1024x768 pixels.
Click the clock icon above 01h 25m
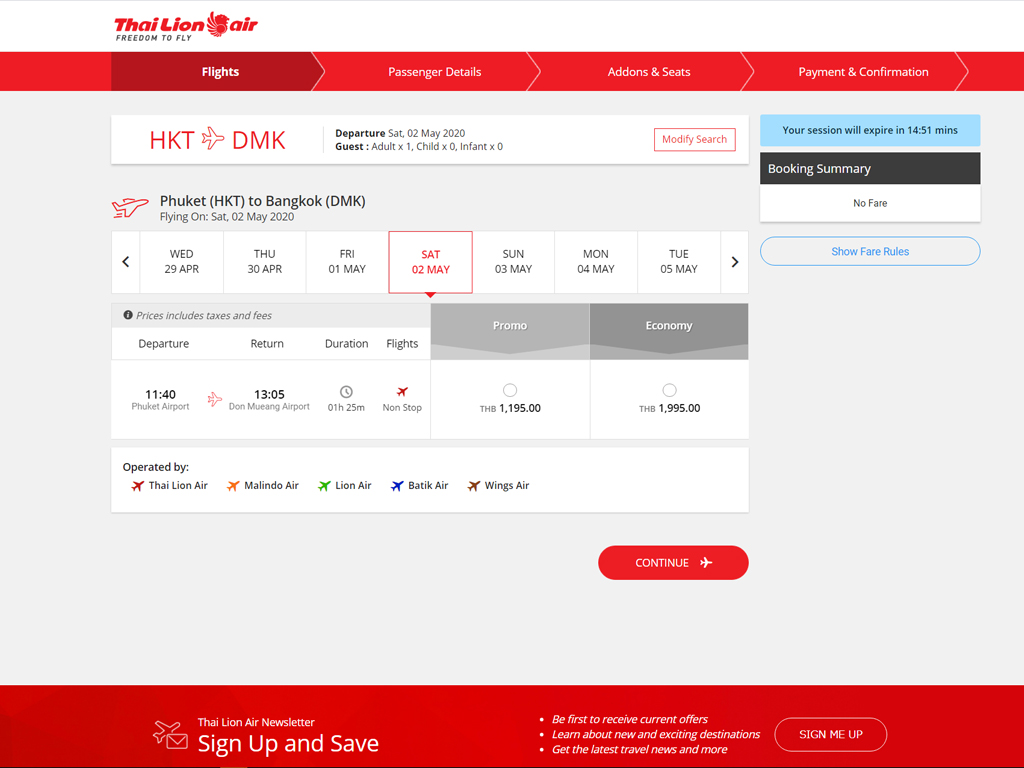(346, 392)
